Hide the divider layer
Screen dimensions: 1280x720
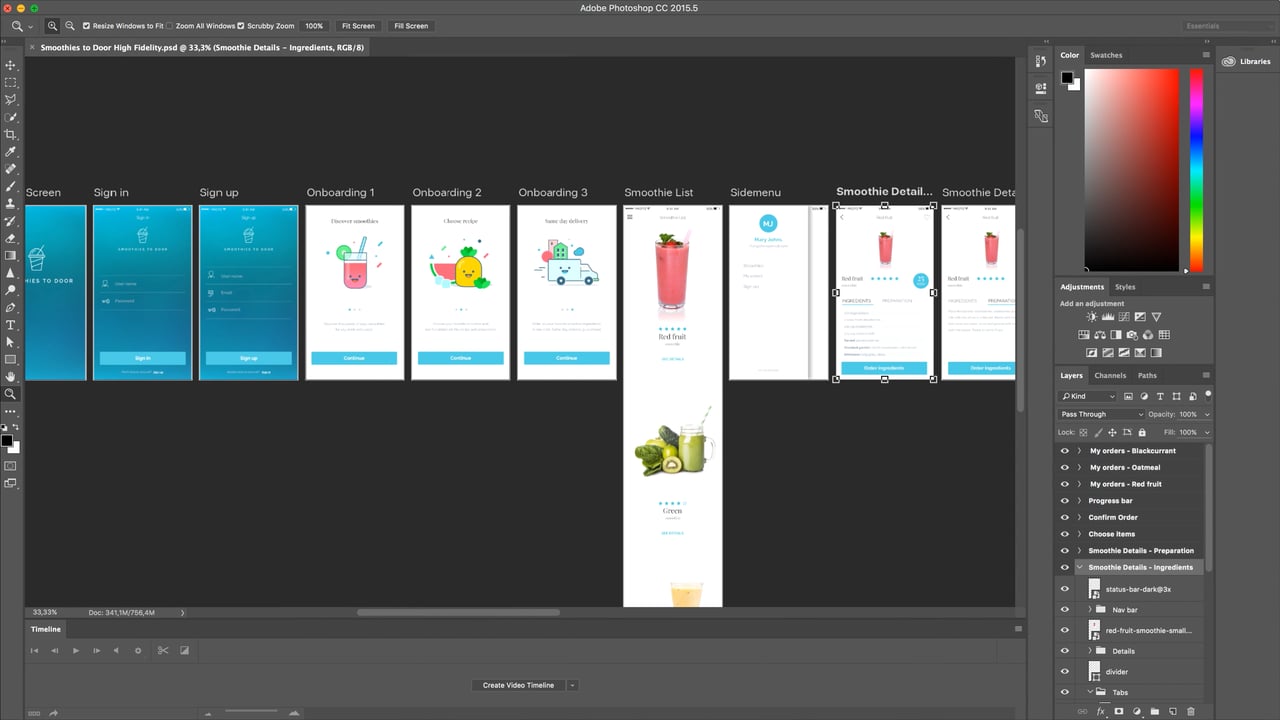[x=1064, y=671]
